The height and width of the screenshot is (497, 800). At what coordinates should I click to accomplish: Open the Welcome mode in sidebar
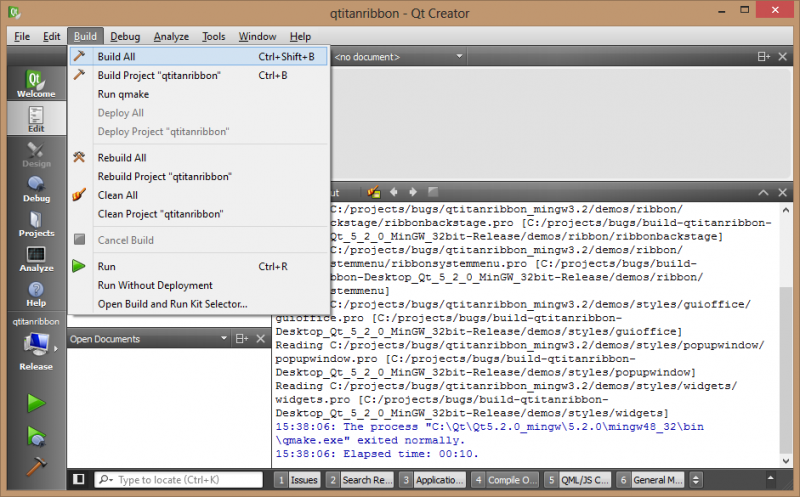tap(35, 83)
